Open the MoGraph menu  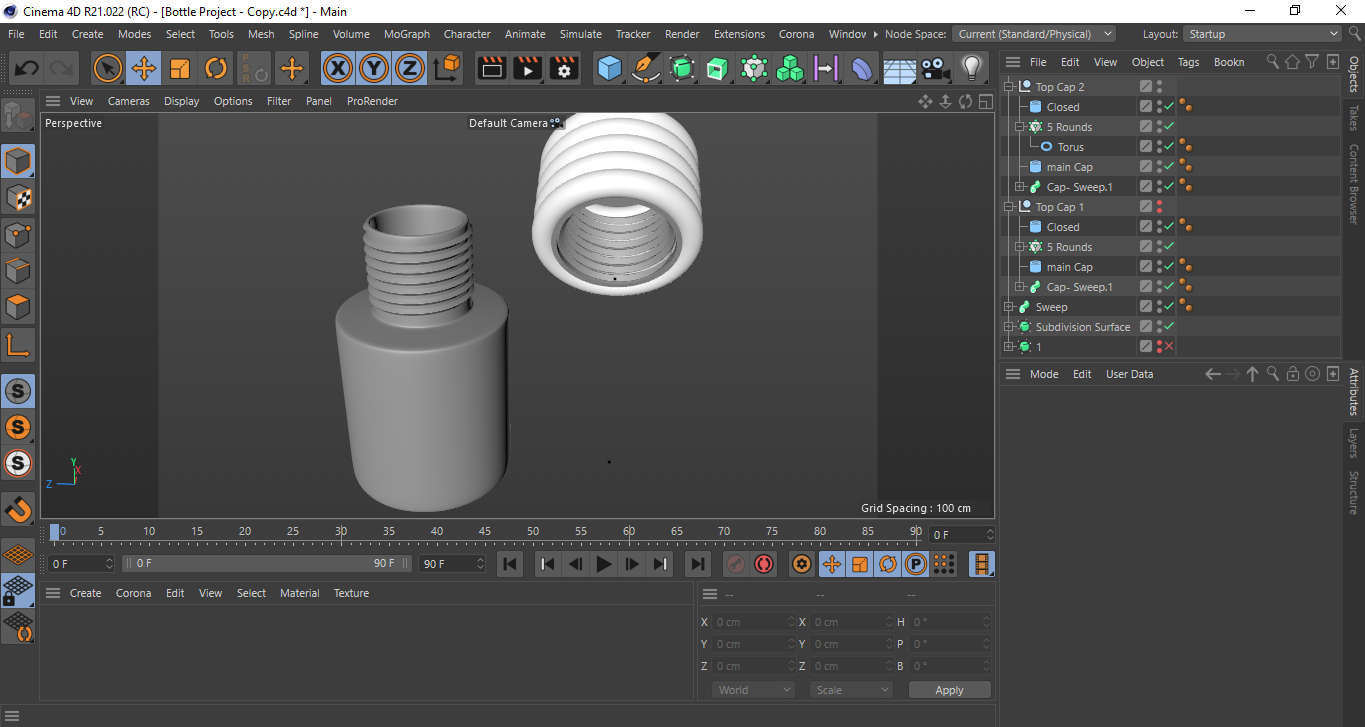(406, 34)
